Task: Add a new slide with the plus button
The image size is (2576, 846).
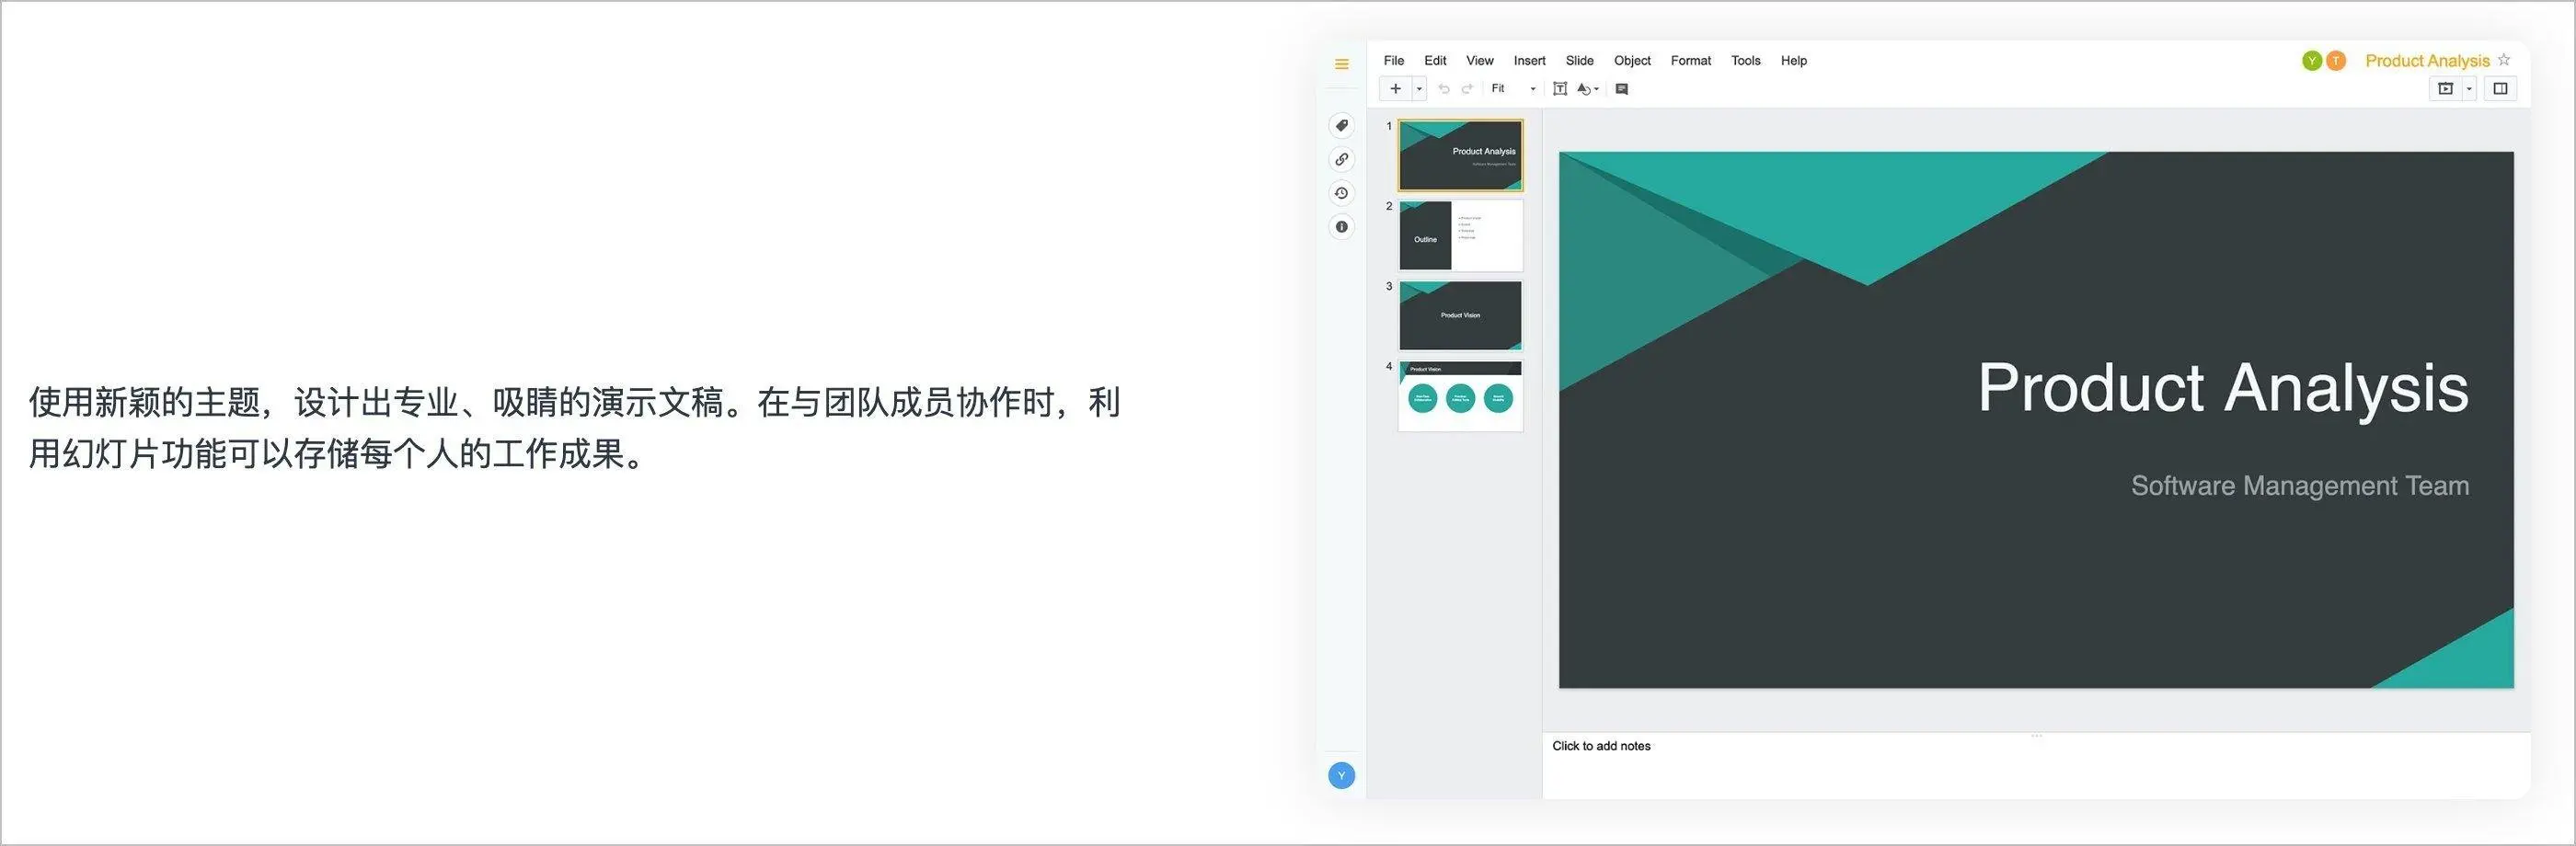Action: (x=1396, y=88)
